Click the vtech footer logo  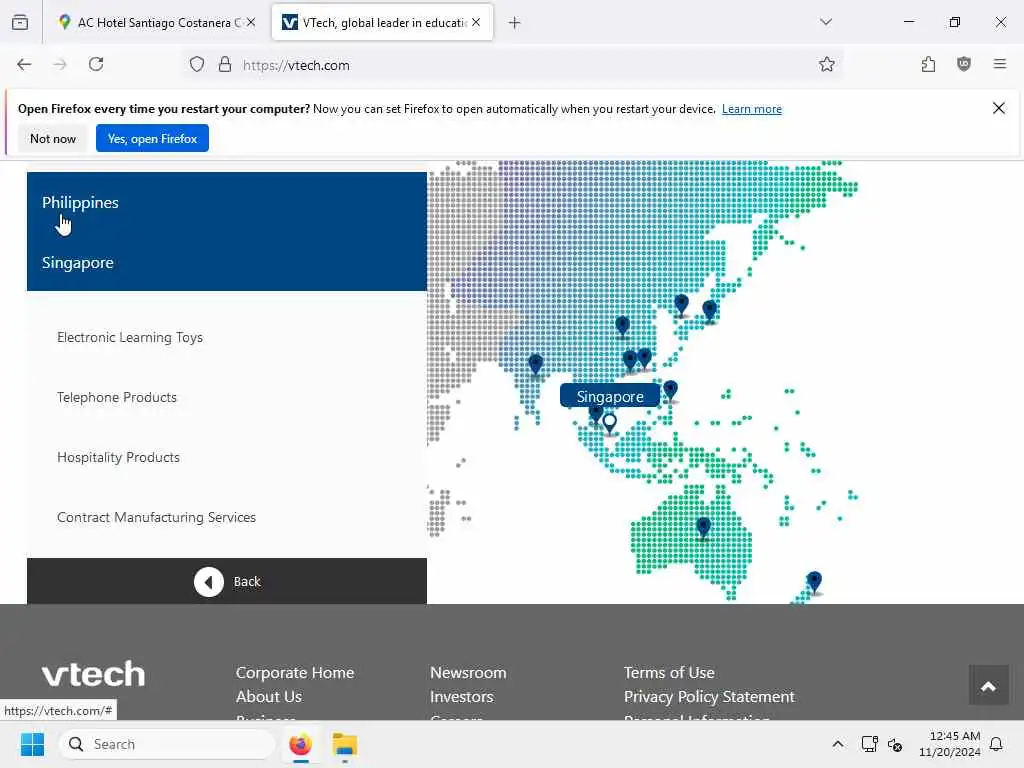pyautogui.click(x=93, y=674)
